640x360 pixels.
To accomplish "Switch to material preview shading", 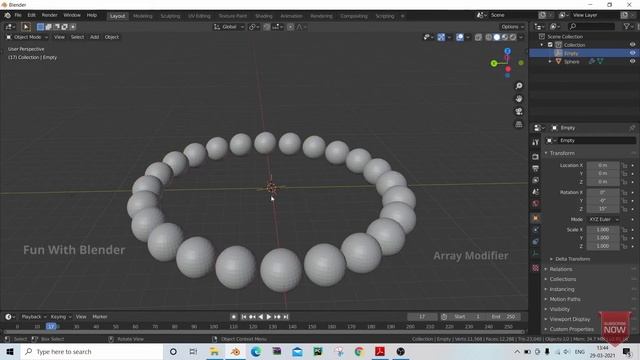I will (x=505, y=37).
